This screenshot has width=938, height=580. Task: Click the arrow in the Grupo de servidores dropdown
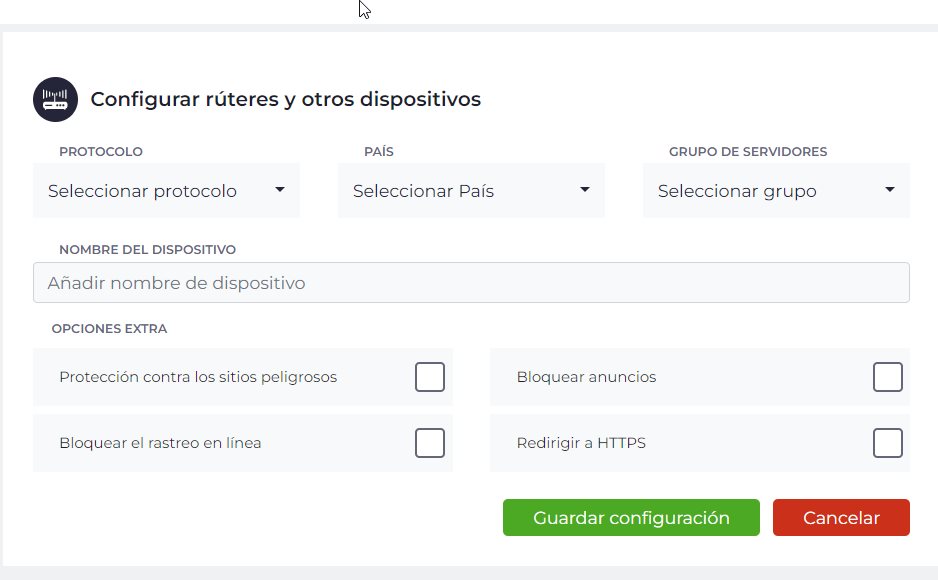click(890, 190)
